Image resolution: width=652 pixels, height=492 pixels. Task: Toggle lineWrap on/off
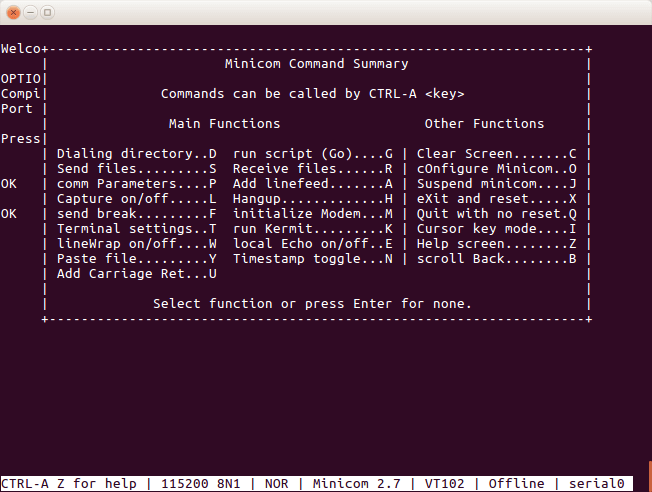click(x=137, y=244)
